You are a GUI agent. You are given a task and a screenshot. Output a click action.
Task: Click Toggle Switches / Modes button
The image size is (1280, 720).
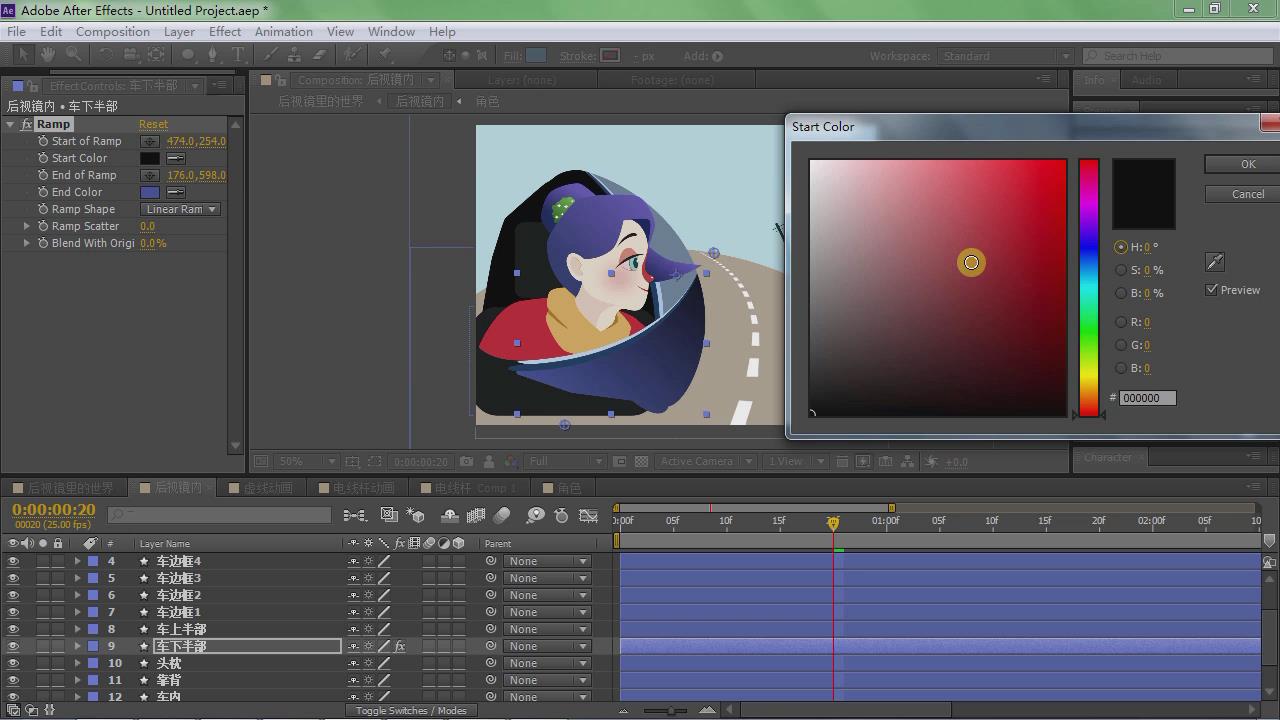click(411, 711)
